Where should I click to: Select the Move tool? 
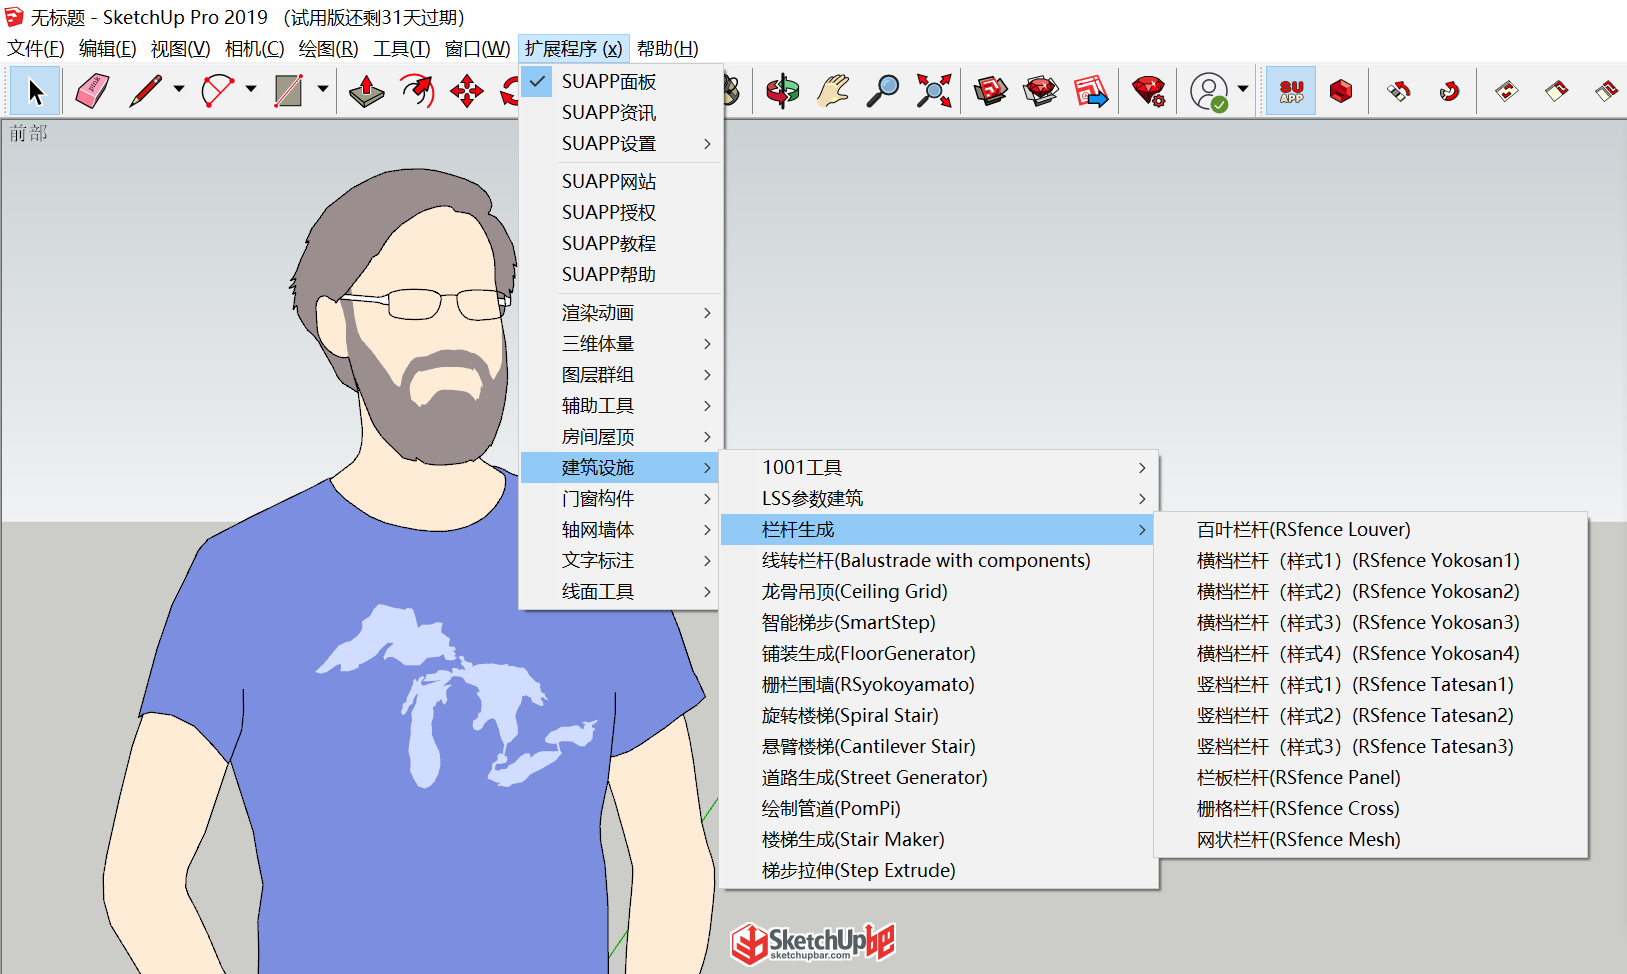coord(467,91)
